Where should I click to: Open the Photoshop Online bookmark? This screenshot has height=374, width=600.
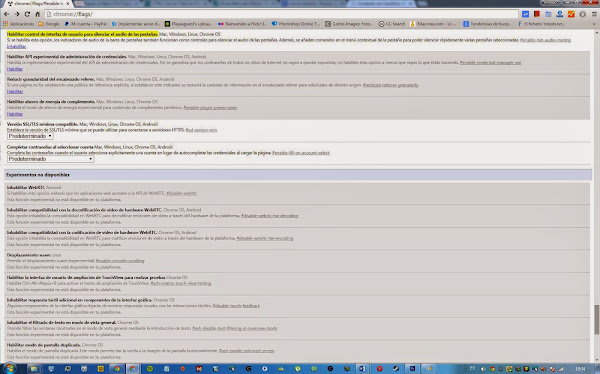tap(295, 24)
